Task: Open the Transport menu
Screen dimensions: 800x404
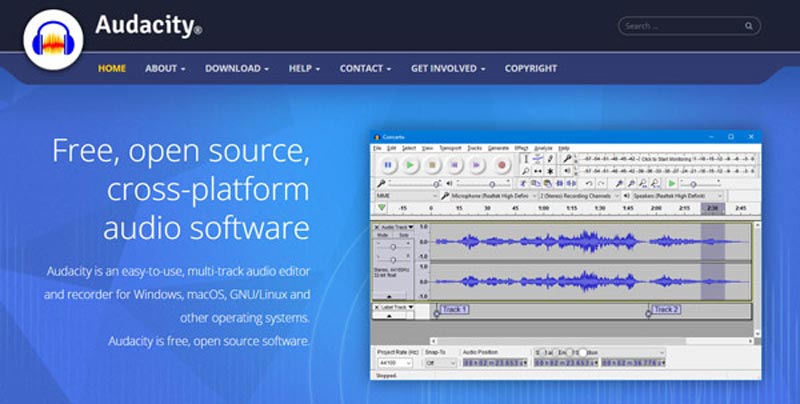Action: point(451,148)
